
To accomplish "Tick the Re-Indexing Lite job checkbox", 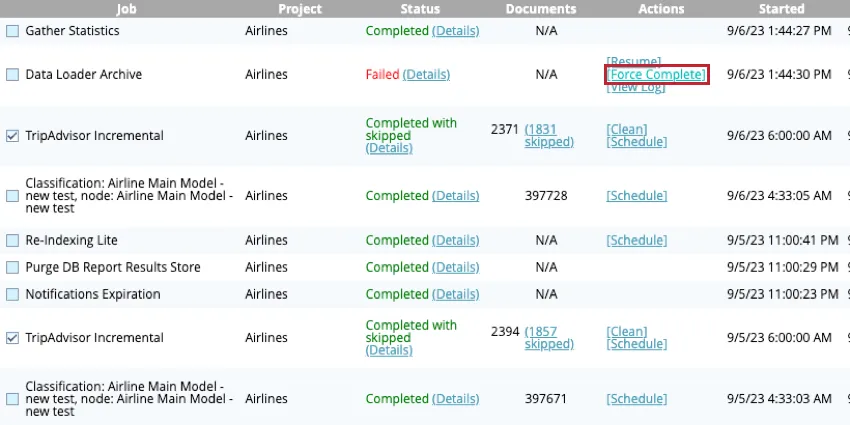I will tap(12, 241).
